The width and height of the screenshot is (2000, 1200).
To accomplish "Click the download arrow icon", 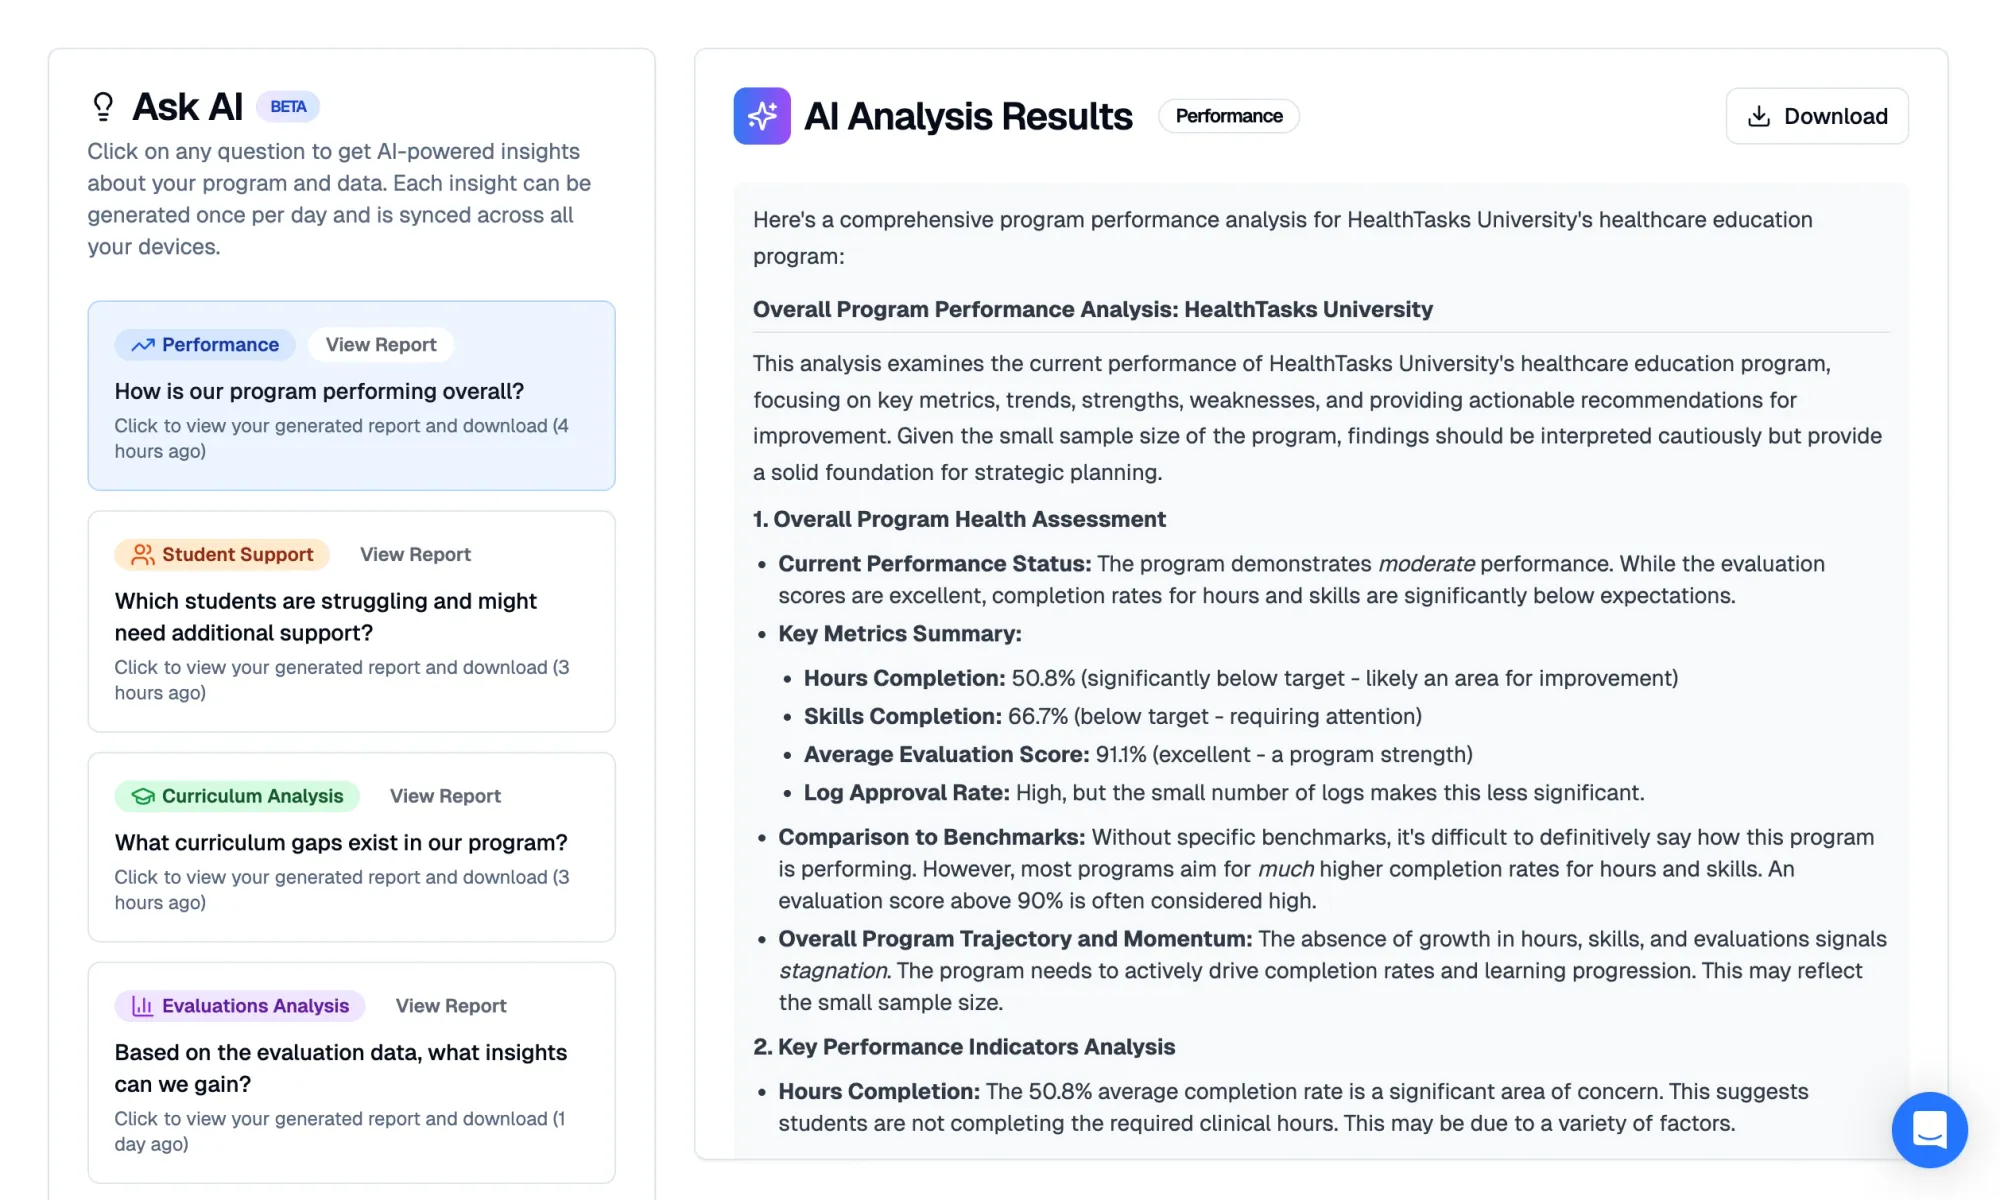I will click(x=1759, y=116).
